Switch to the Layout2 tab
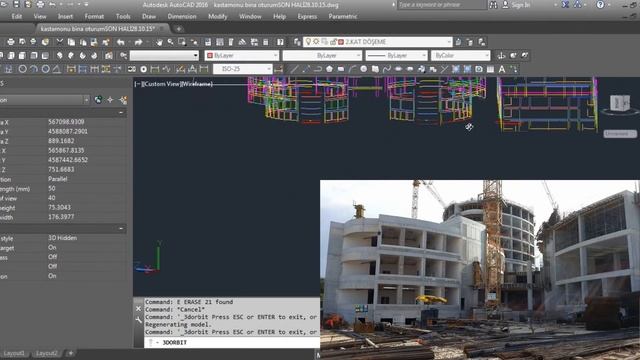This screenshot has width=640, height=360. pyautogui.click(x=47, y=353)
